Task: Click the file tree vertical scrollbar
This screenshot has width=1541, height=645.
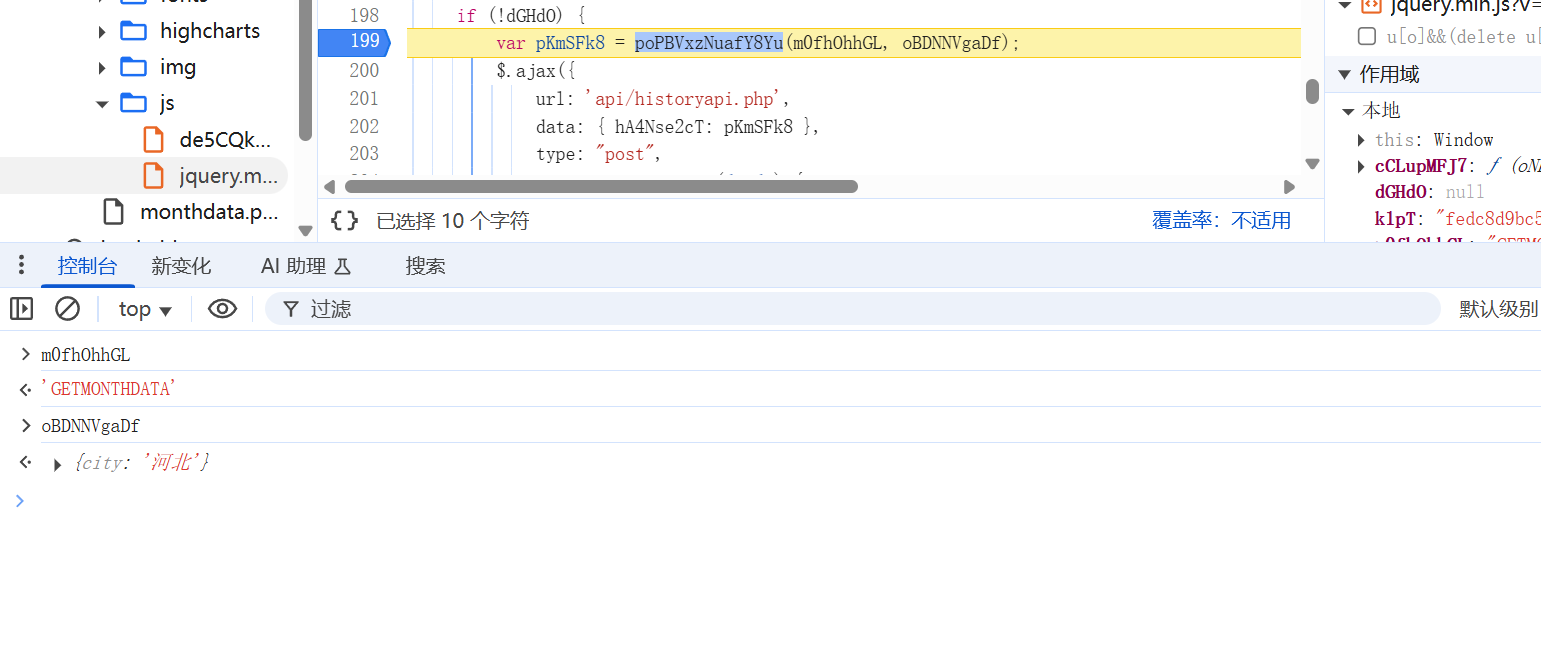Action: (x=306, y=70)
